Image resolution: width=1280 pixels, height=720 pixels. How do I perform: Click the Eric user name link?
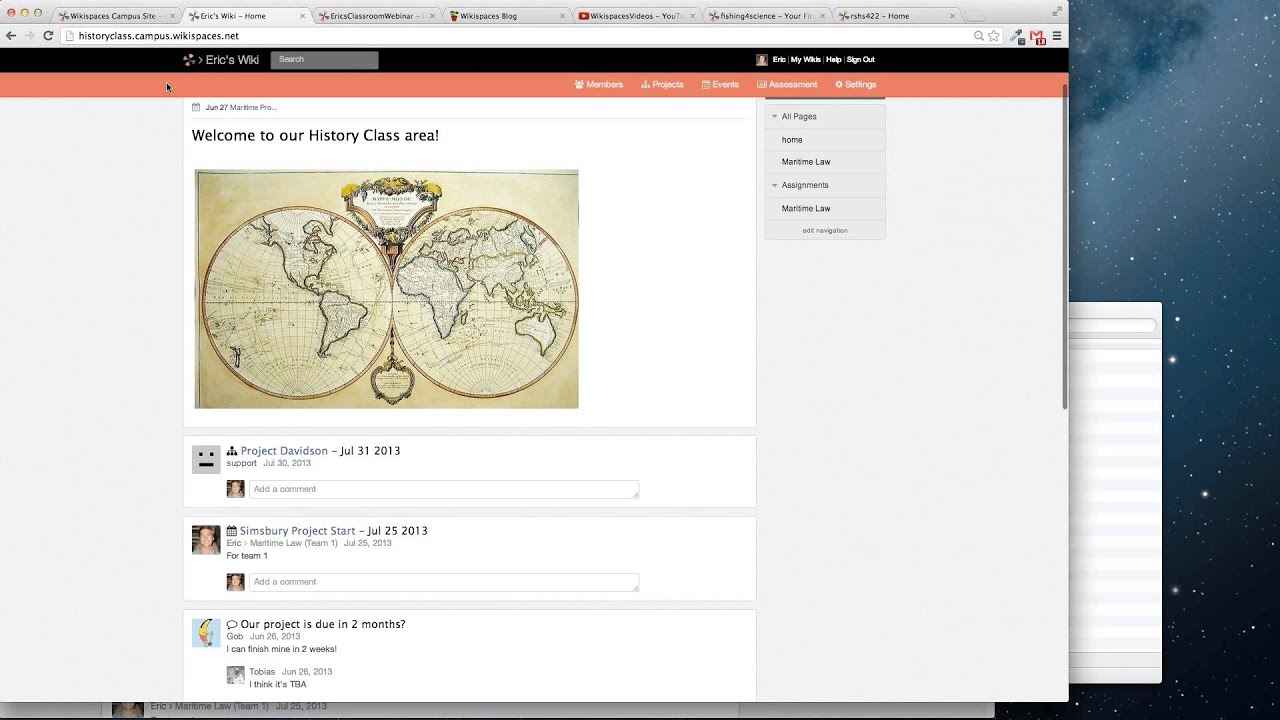click(x=779, y=60)
